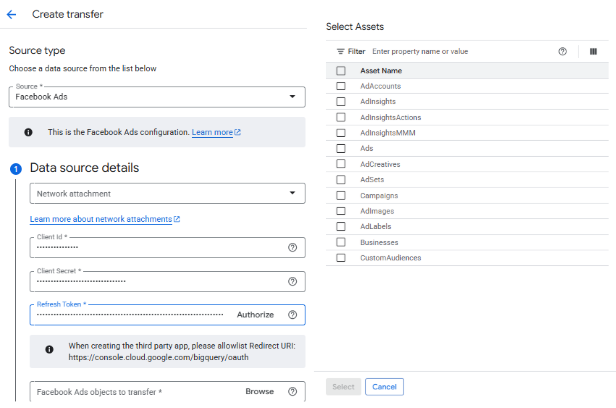Check the Campaigns asset
The width and height of the screenshot is (616, 408).
[x=341, y=195]
